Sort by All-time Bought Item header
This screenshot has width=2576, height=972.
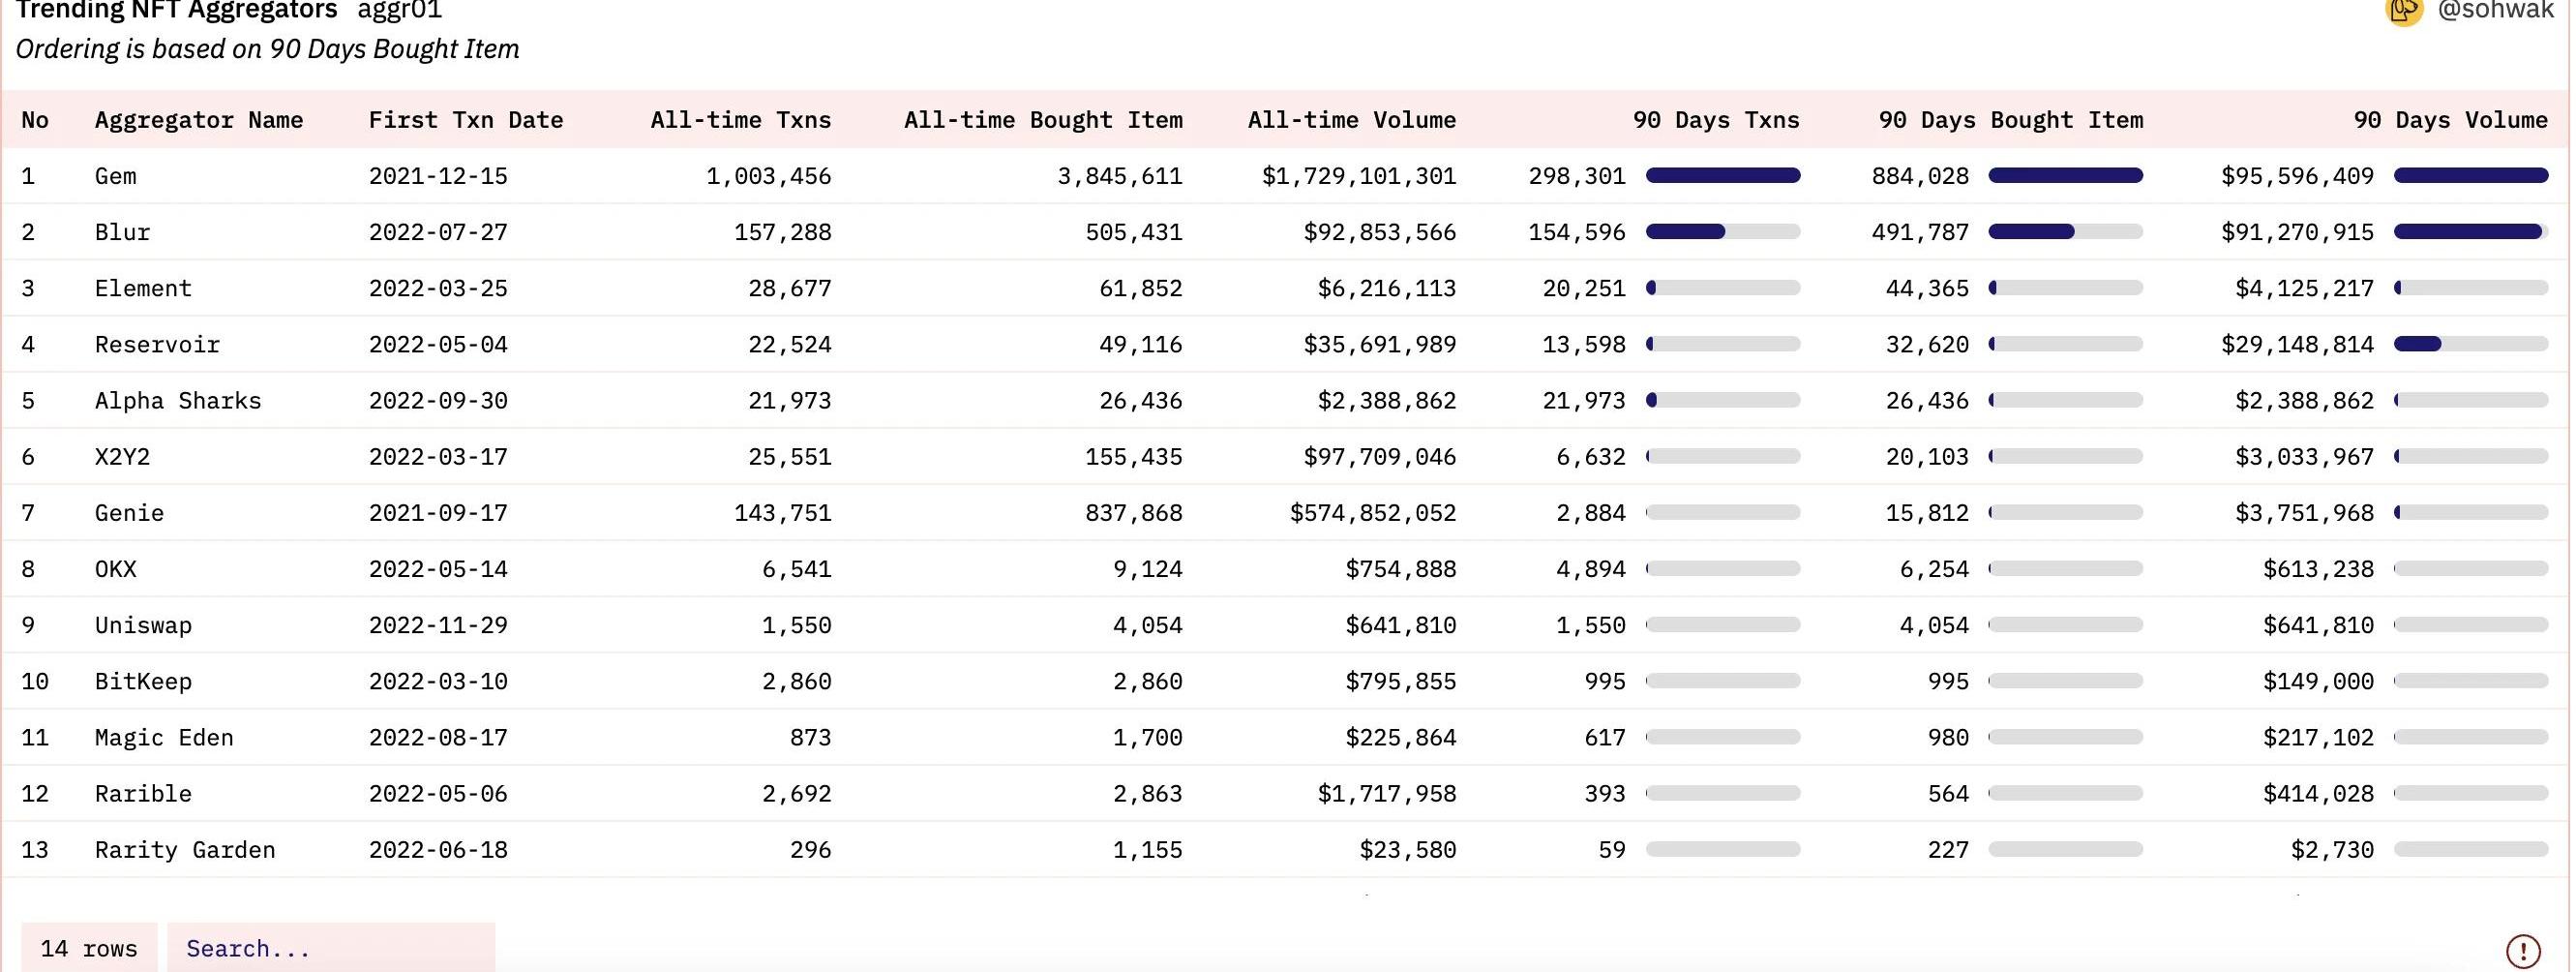click(1042, 120)
